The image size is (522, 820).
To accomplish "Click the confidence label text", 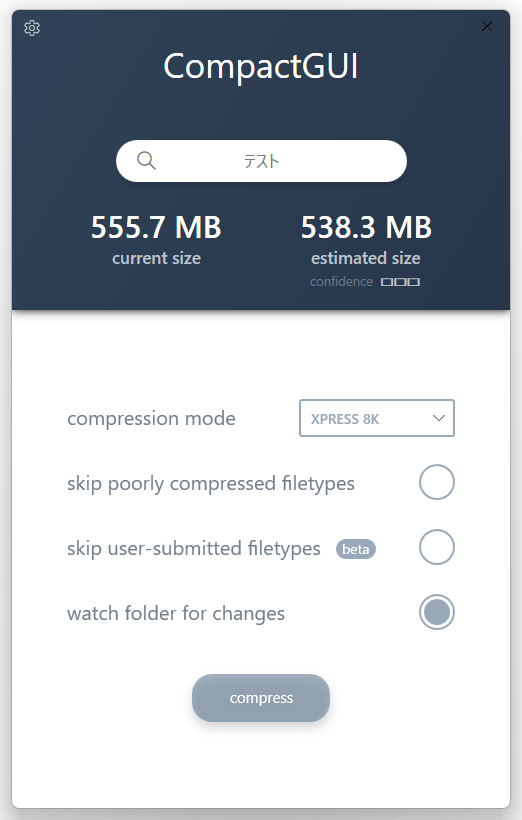I will click(341, 282).
